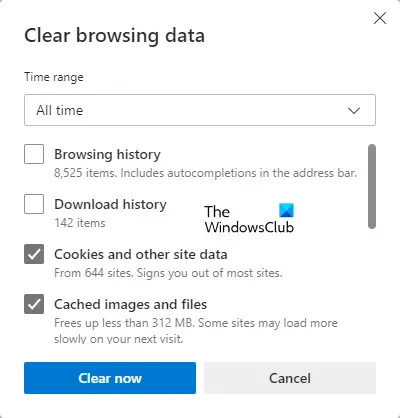Click the 8,525 items description text
Image resolution: width=400 pixels, height=418 pixels.
click(205, 173)
